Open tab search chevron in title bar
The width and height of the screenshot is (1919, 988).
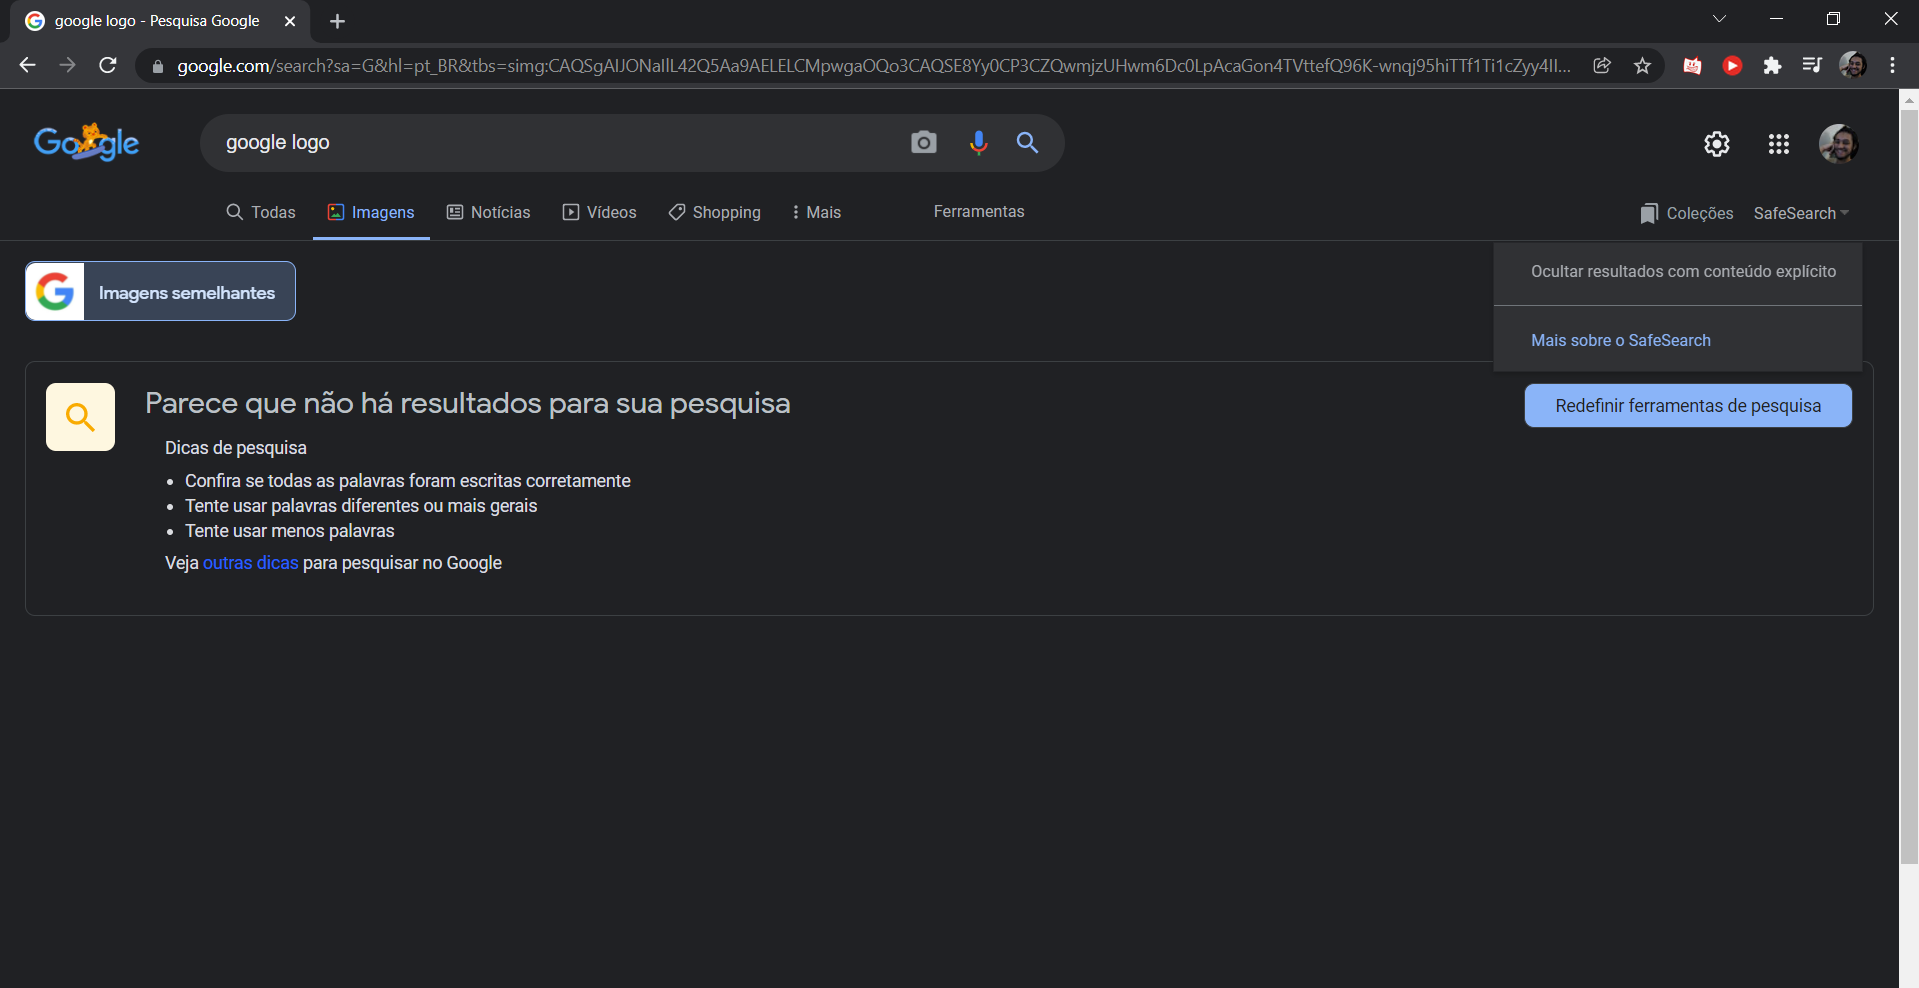[1719, 19]
